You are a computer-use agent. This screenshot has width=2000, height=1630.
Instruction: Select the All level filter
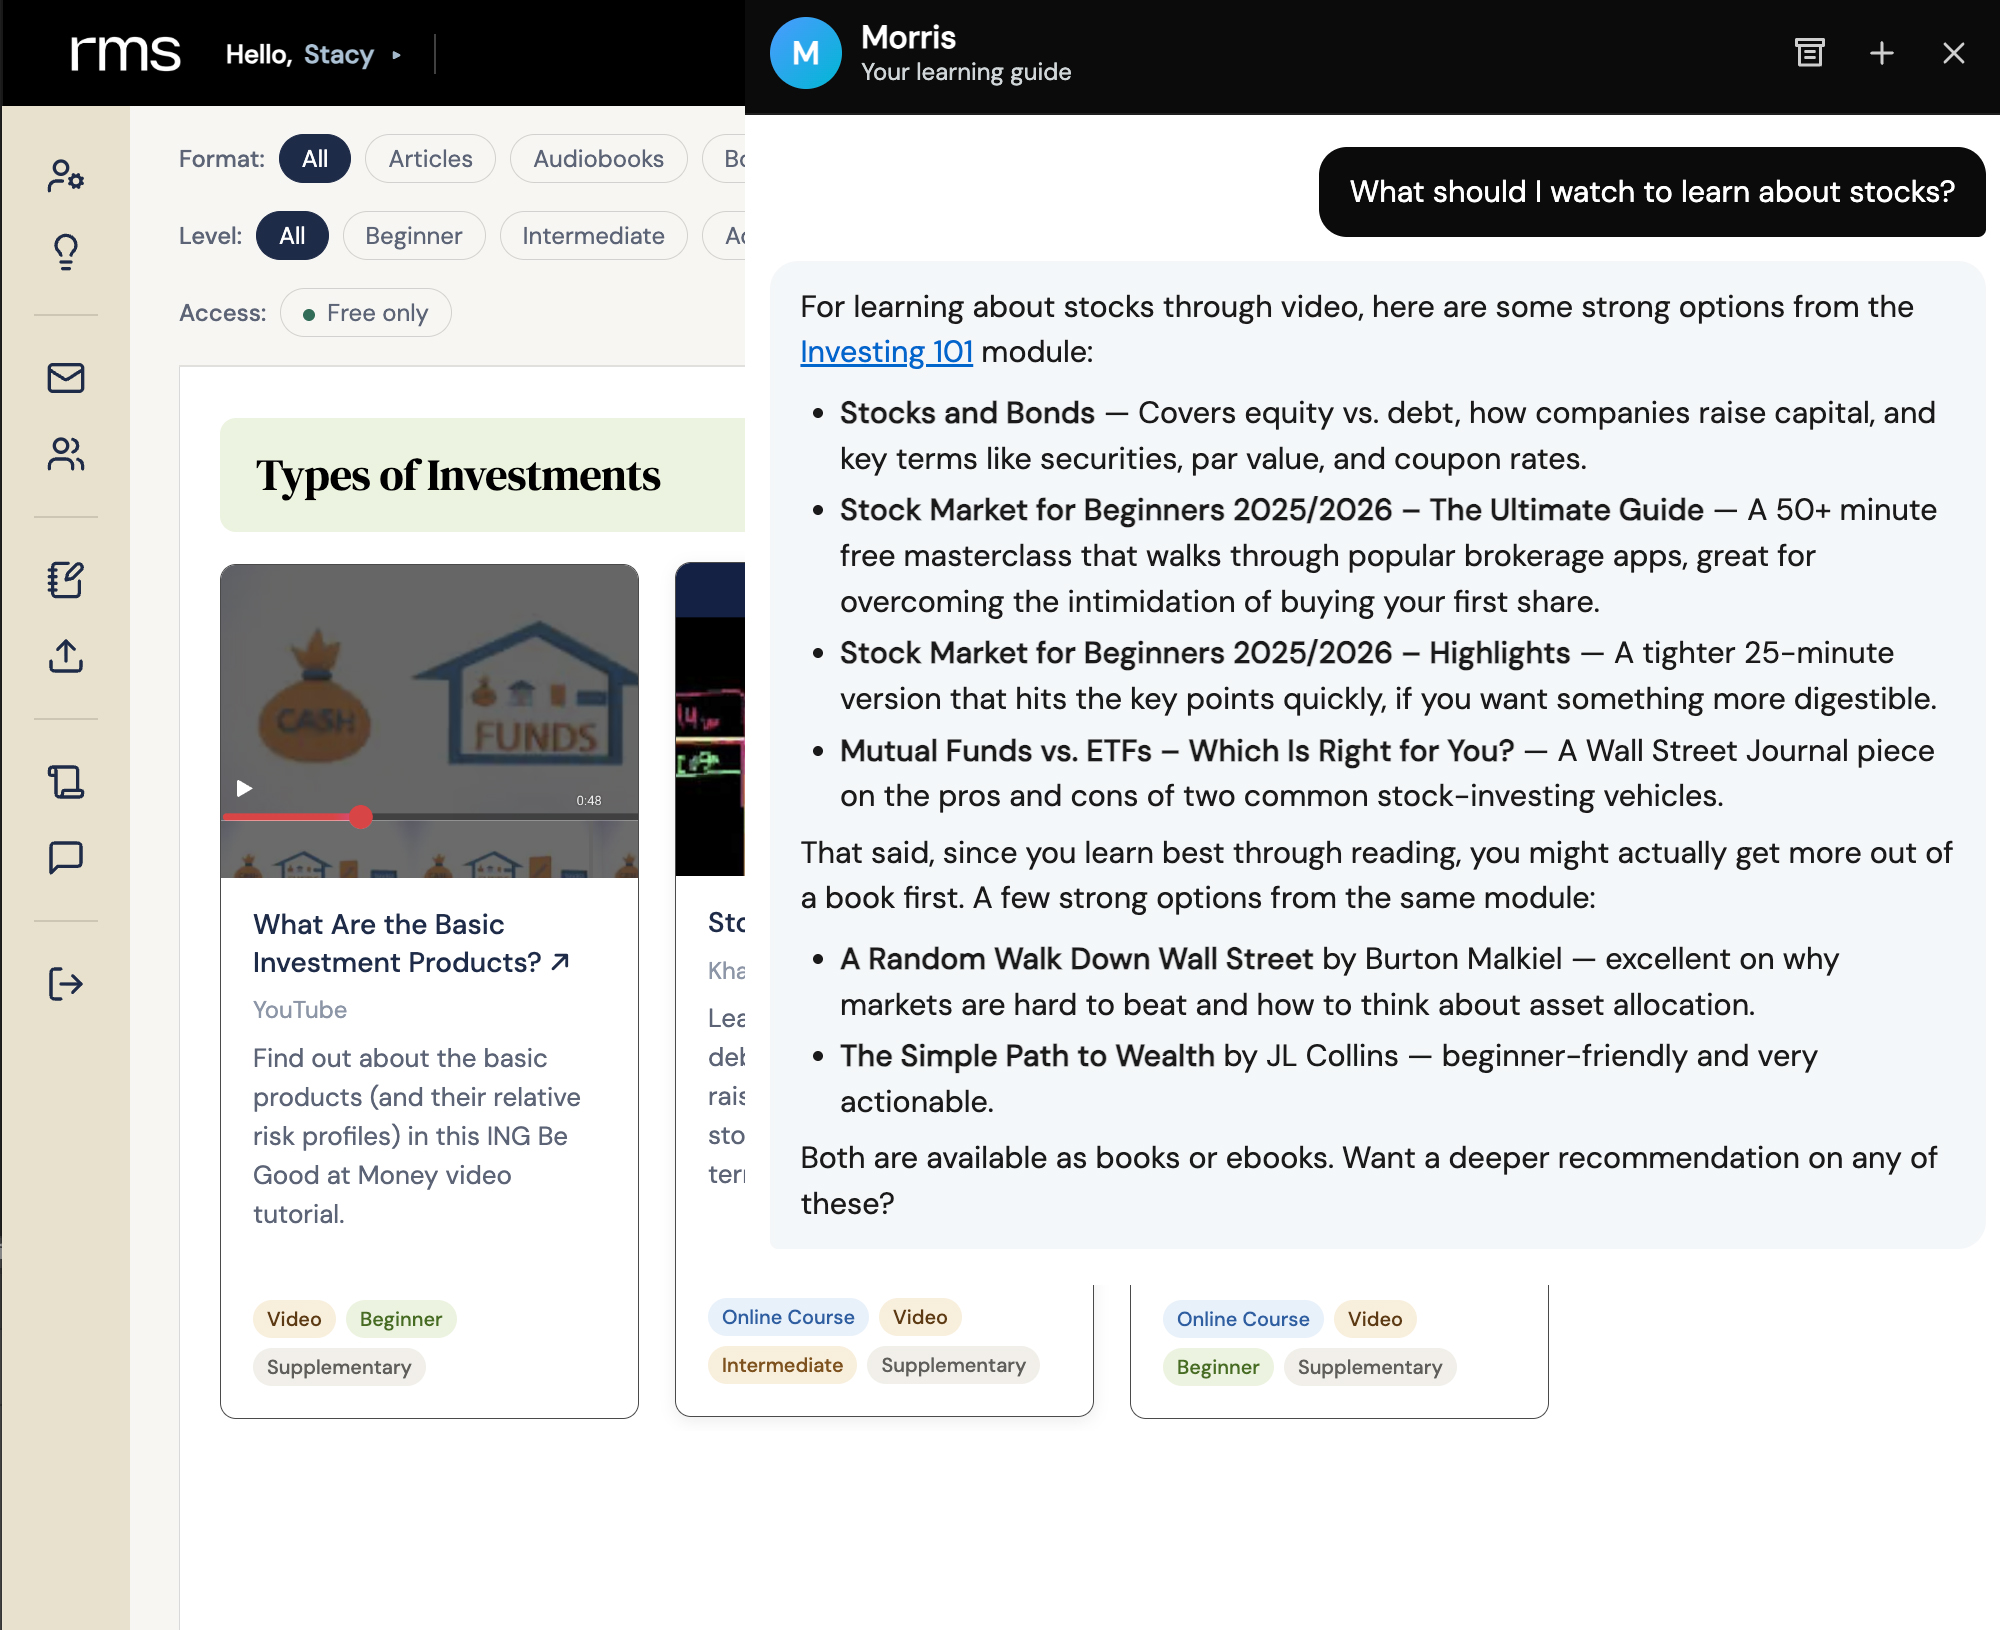pyautogui.click(x=292, y=236)
